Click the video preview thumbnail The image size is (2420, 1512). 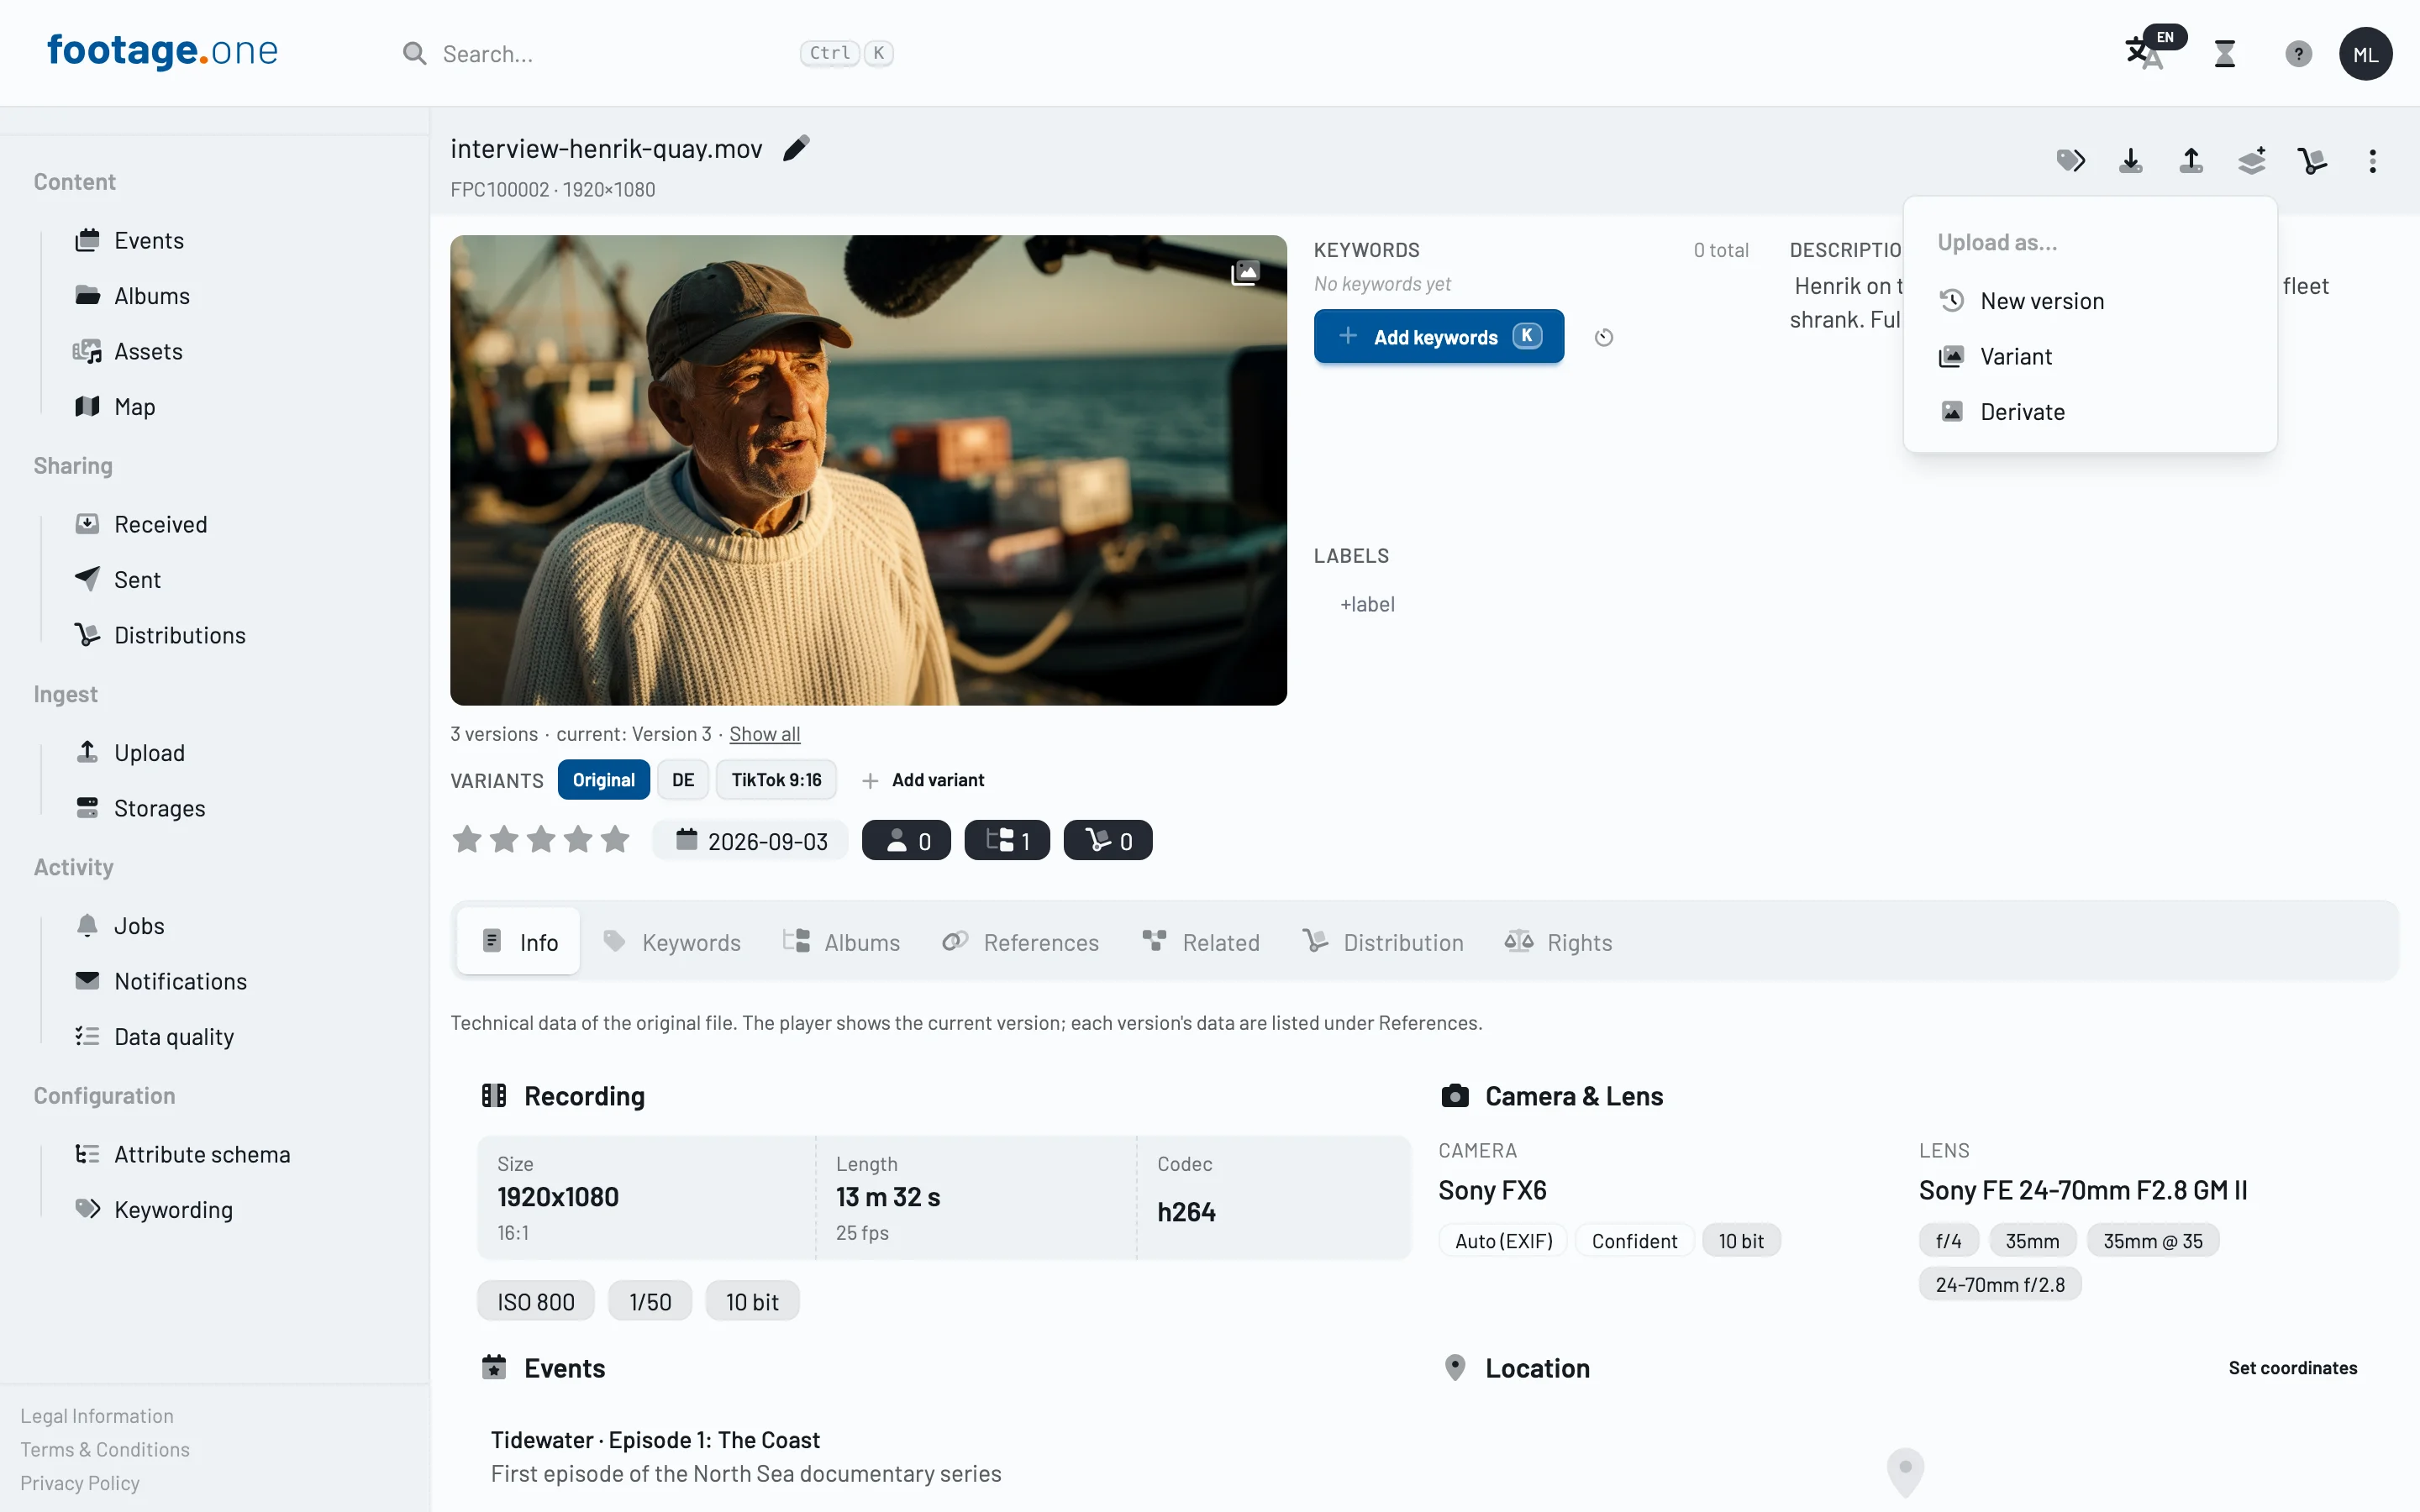[868, 470]
